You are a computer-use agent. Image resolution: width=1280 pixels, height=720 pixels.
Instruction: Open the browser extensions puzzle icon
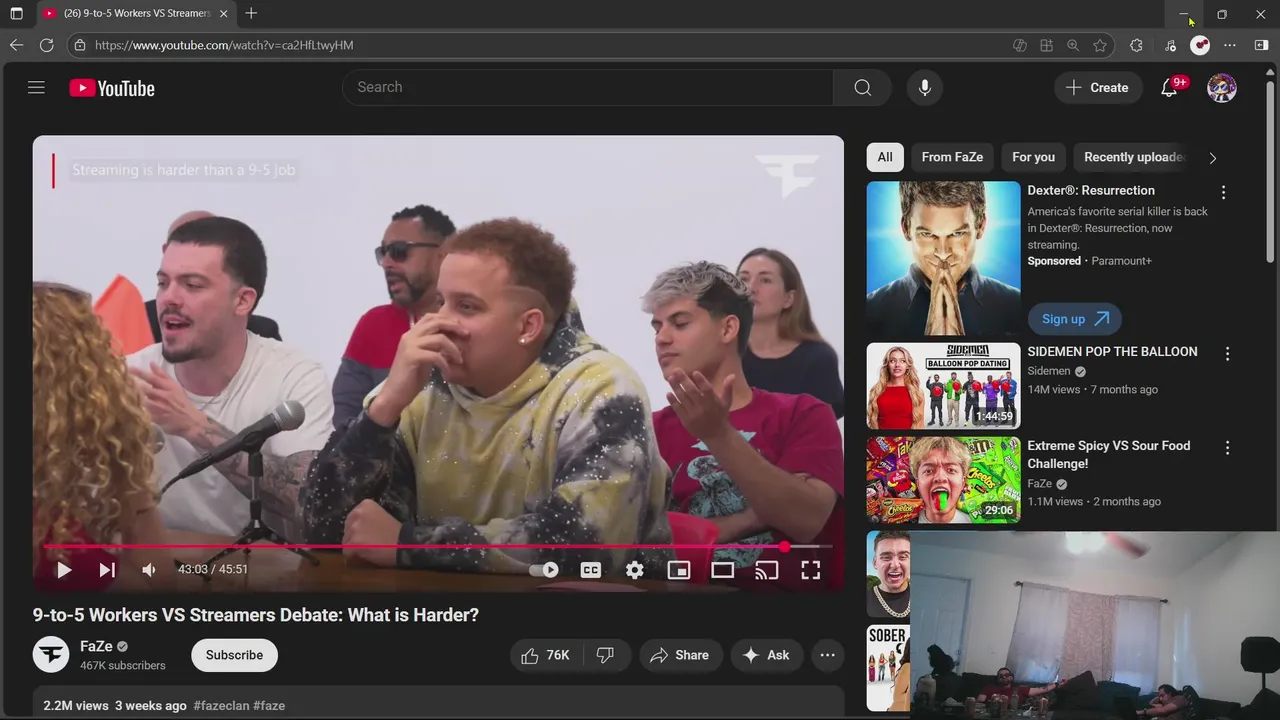1136,45
